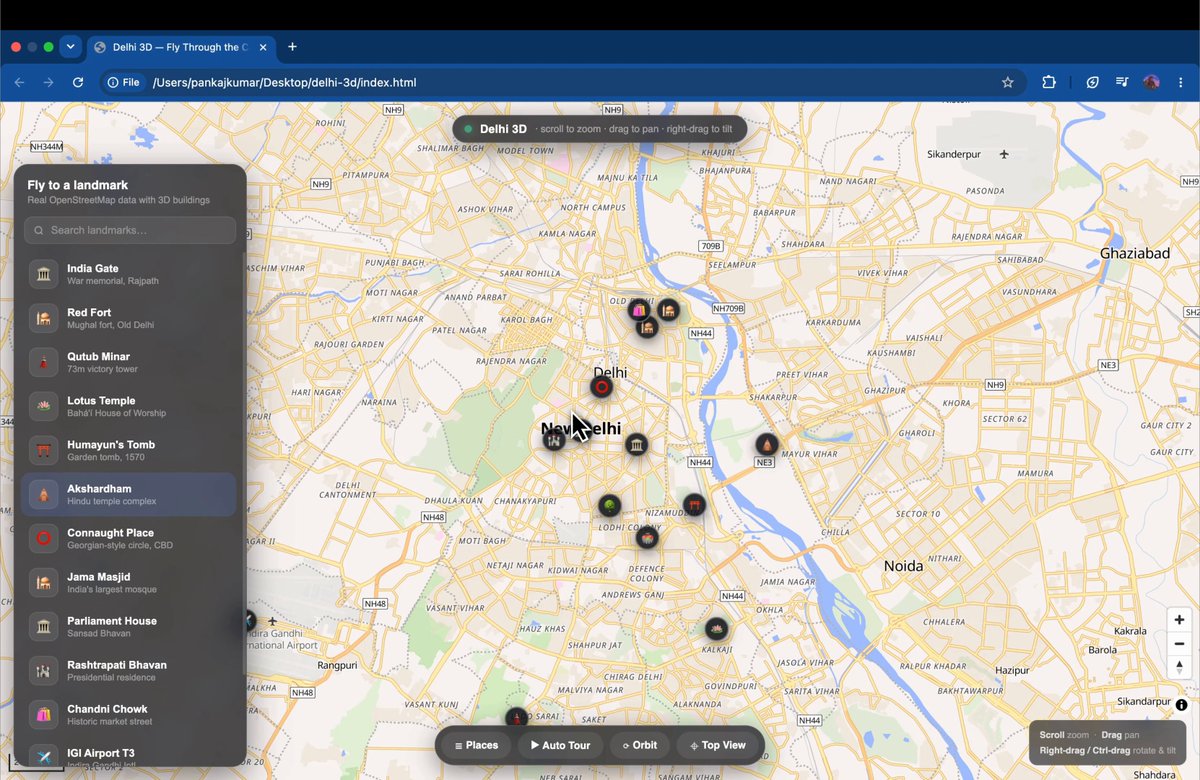Viewport: 1200px width, 780px height.
Task: Close the Delhi 3D browser tab
Action: (263, 47)
